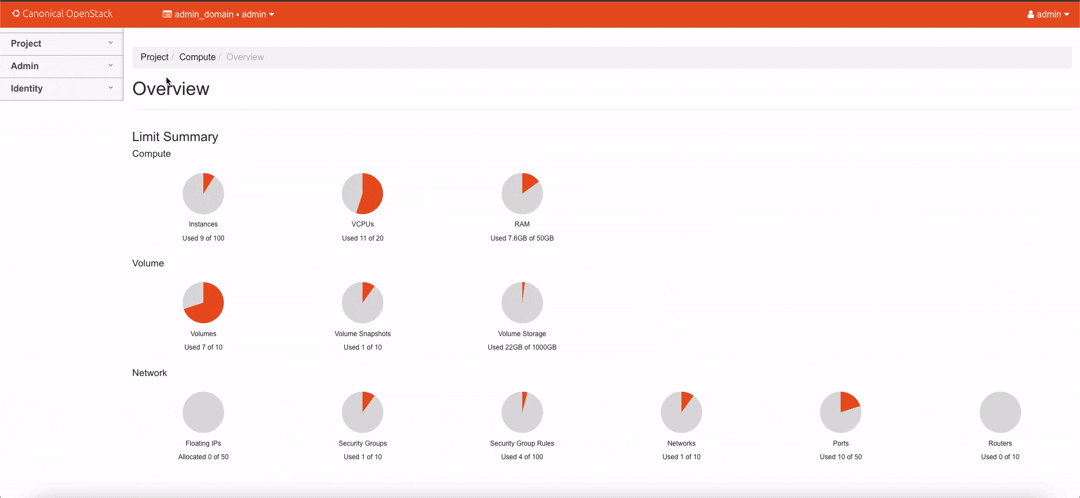Click the RAM usage pie chart
The width and height of the screenshot is (1080, 498).
(522, 194)
